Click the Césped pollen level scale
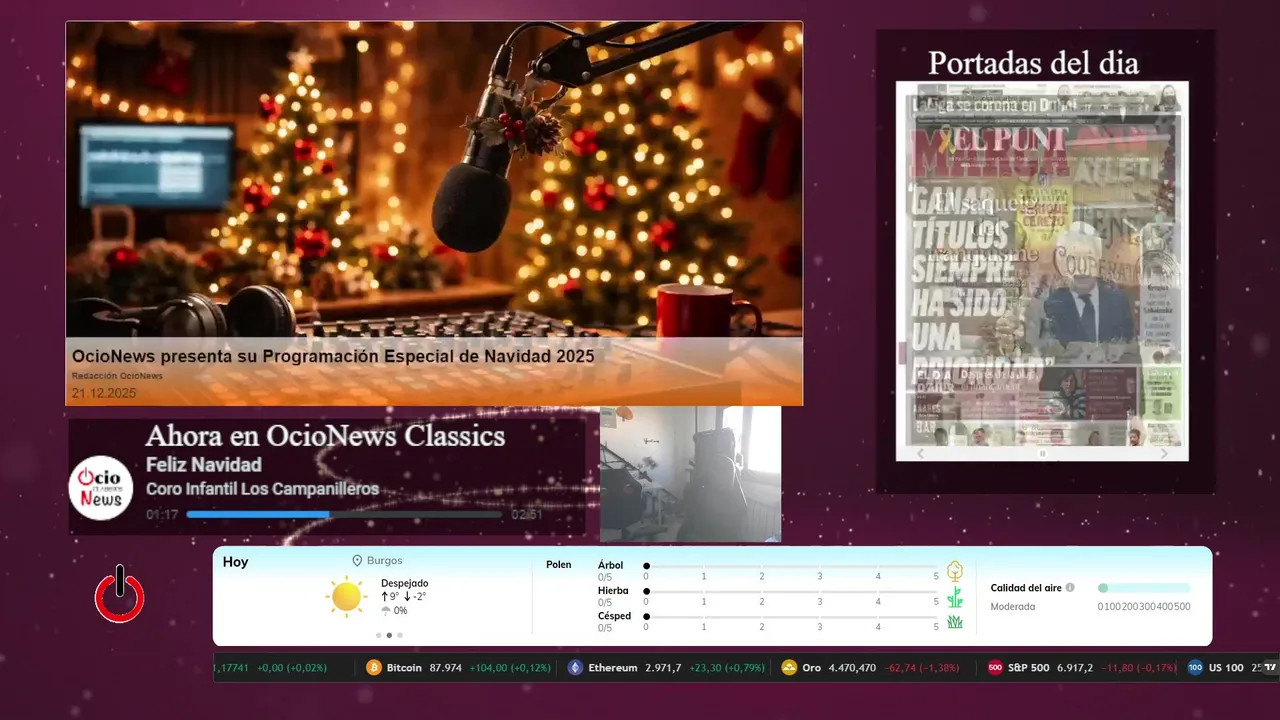Image resolution: width=1280 pixels, height=720 pixels. coord(791,617)
